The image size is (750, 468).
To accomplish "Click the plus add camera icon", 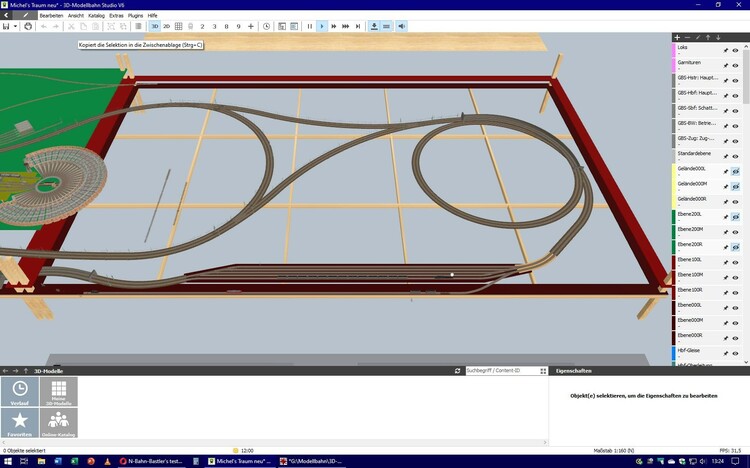I will tap(251, 26).
